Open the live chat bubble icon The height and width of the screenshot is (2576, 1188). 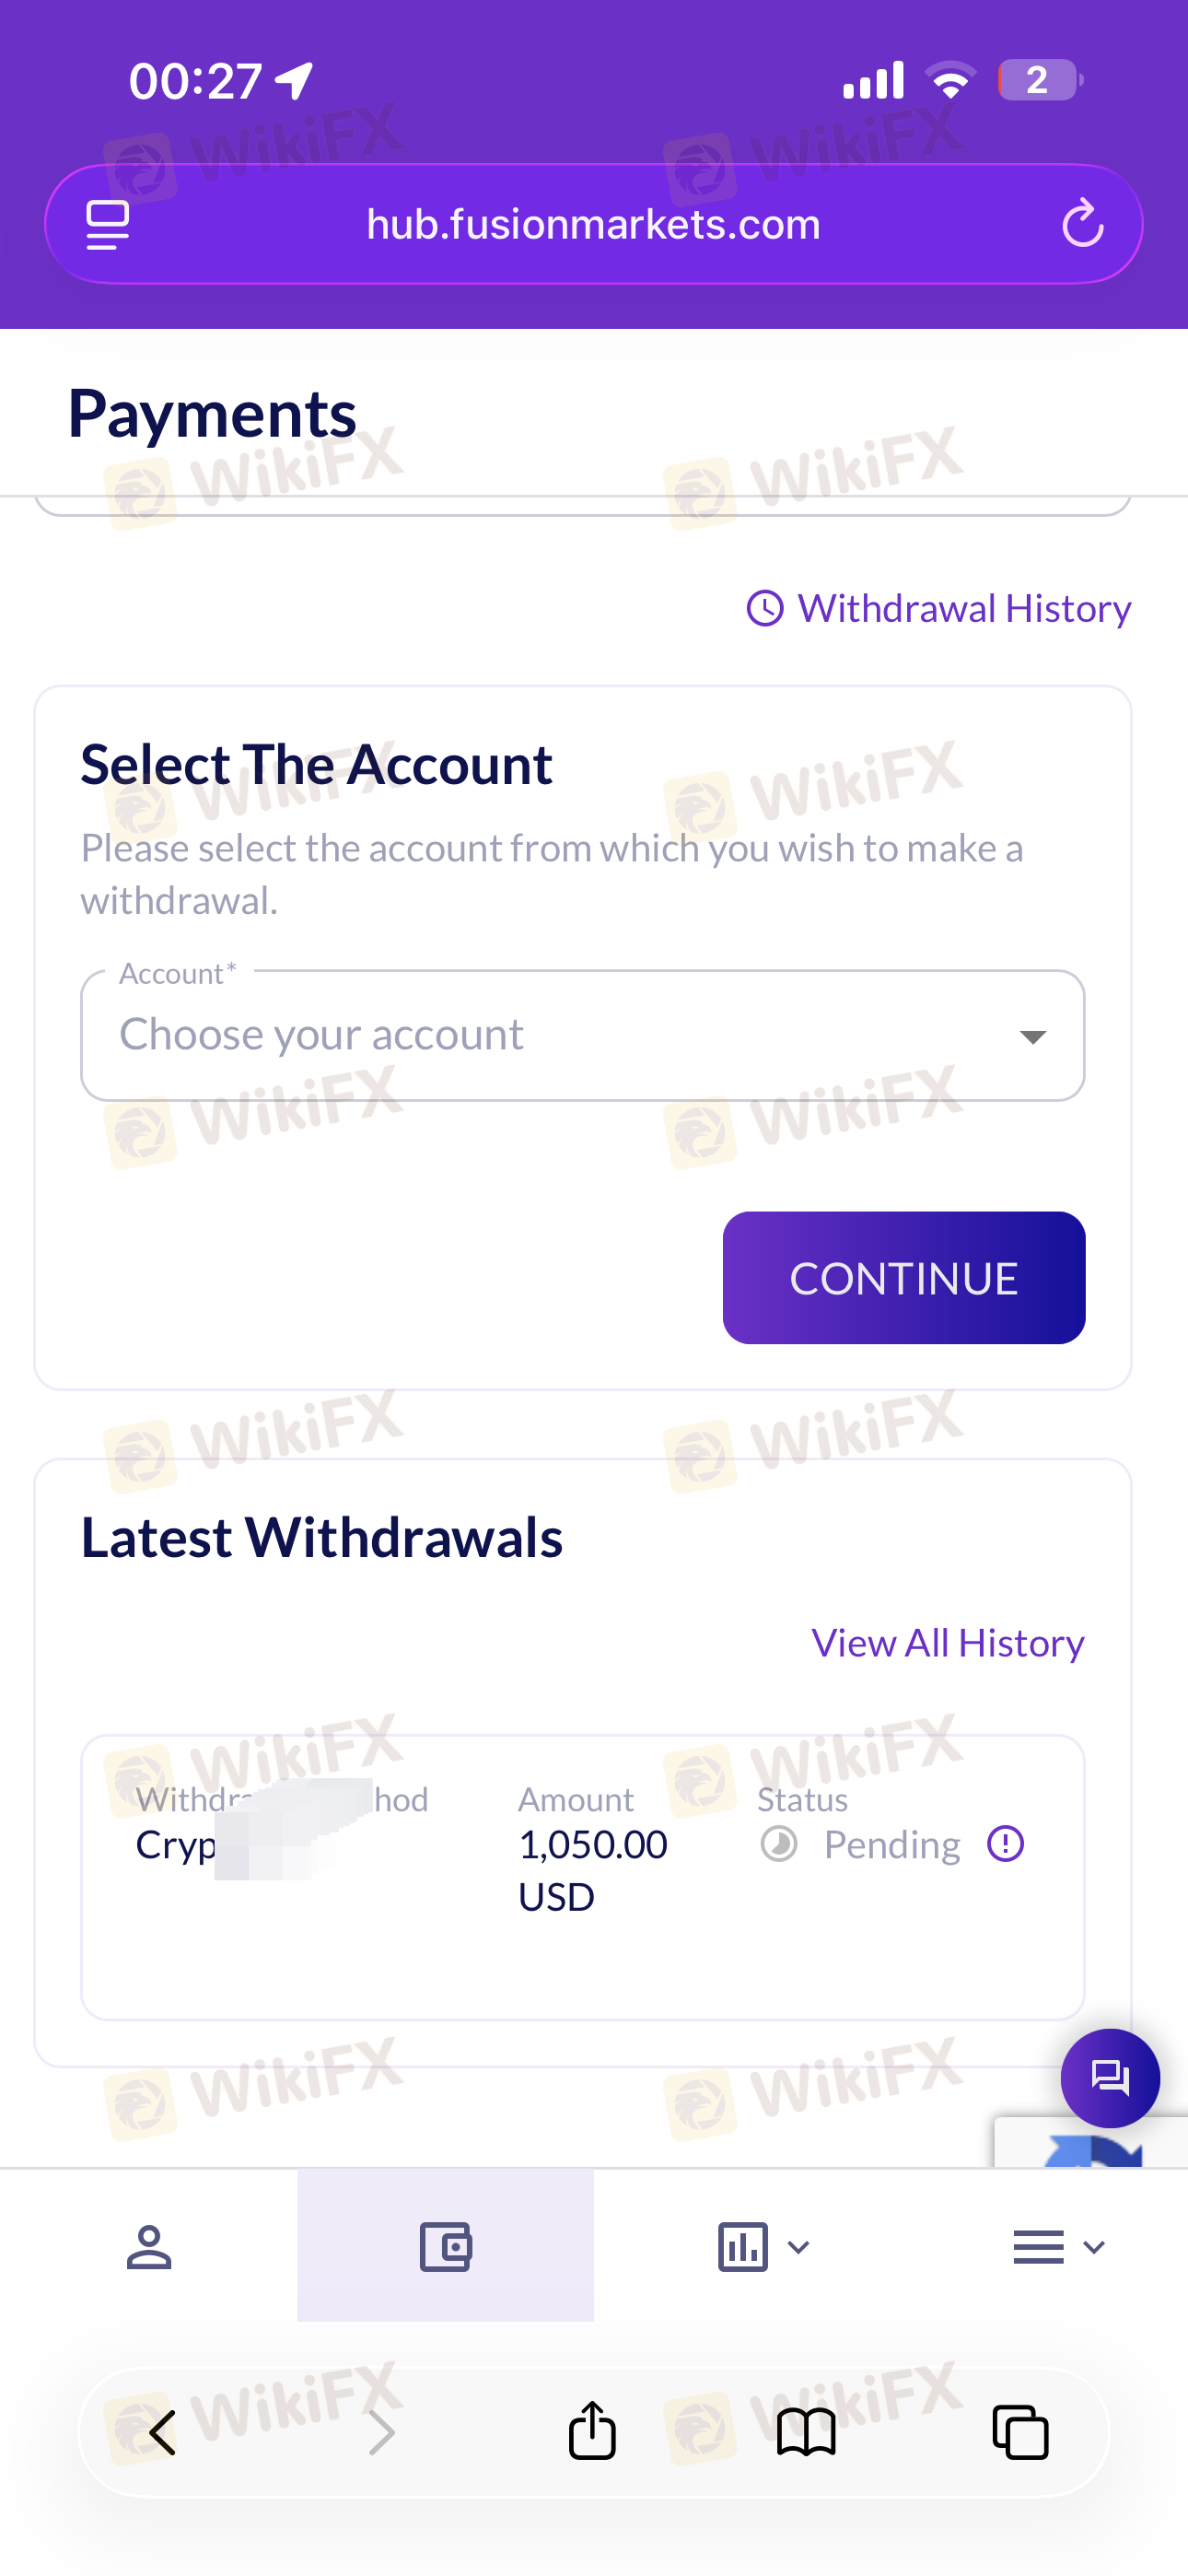[x=1110, y=2078]
